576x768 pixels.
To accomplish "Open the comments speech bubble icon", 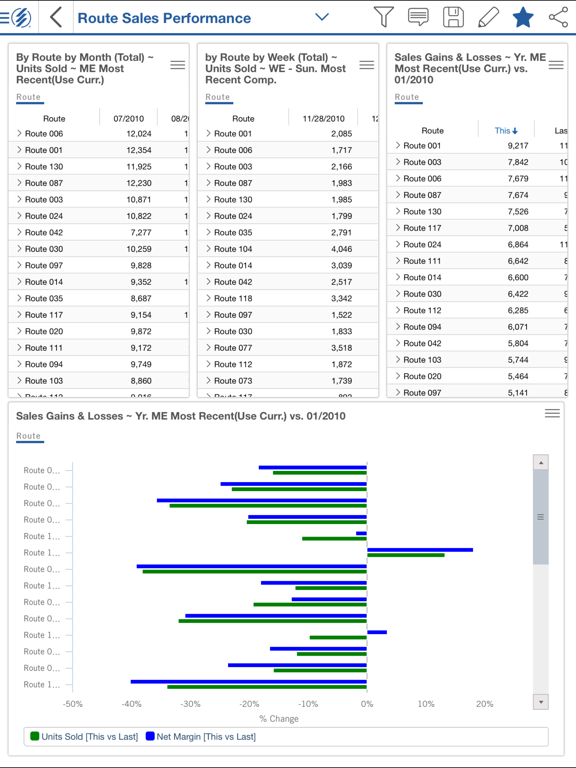I will point(418,17).
